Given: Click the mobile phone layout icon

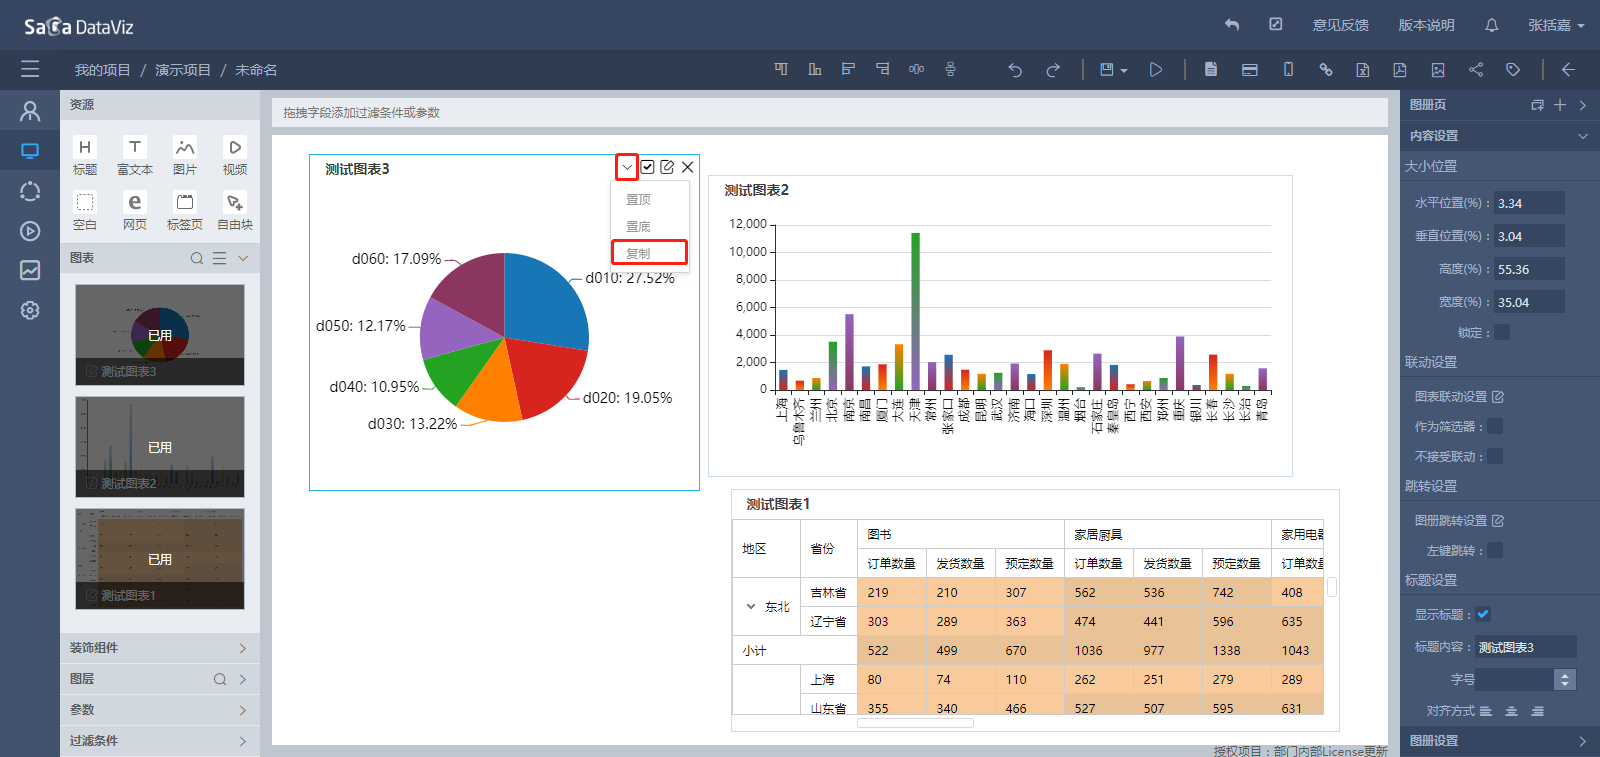Looking at the screenshot, I should (1288, 70).
